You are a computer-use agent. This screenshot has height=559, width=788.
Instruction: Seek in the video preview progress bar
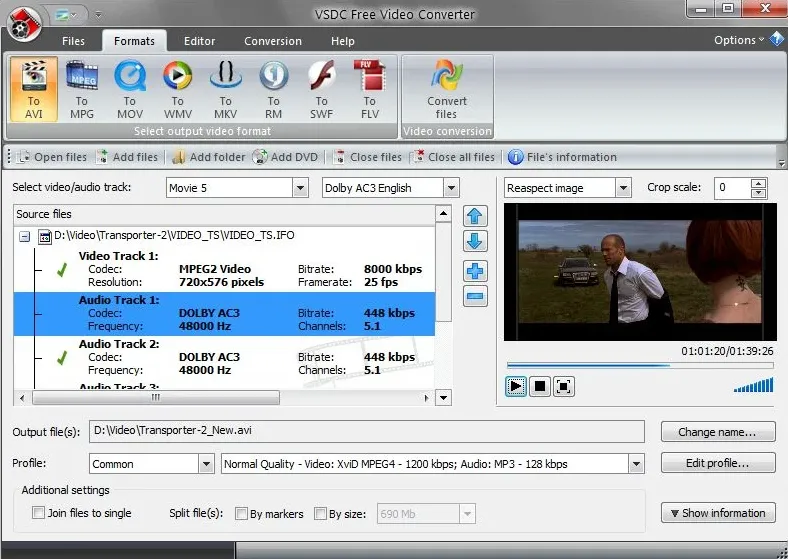click(x=640, y=365)
